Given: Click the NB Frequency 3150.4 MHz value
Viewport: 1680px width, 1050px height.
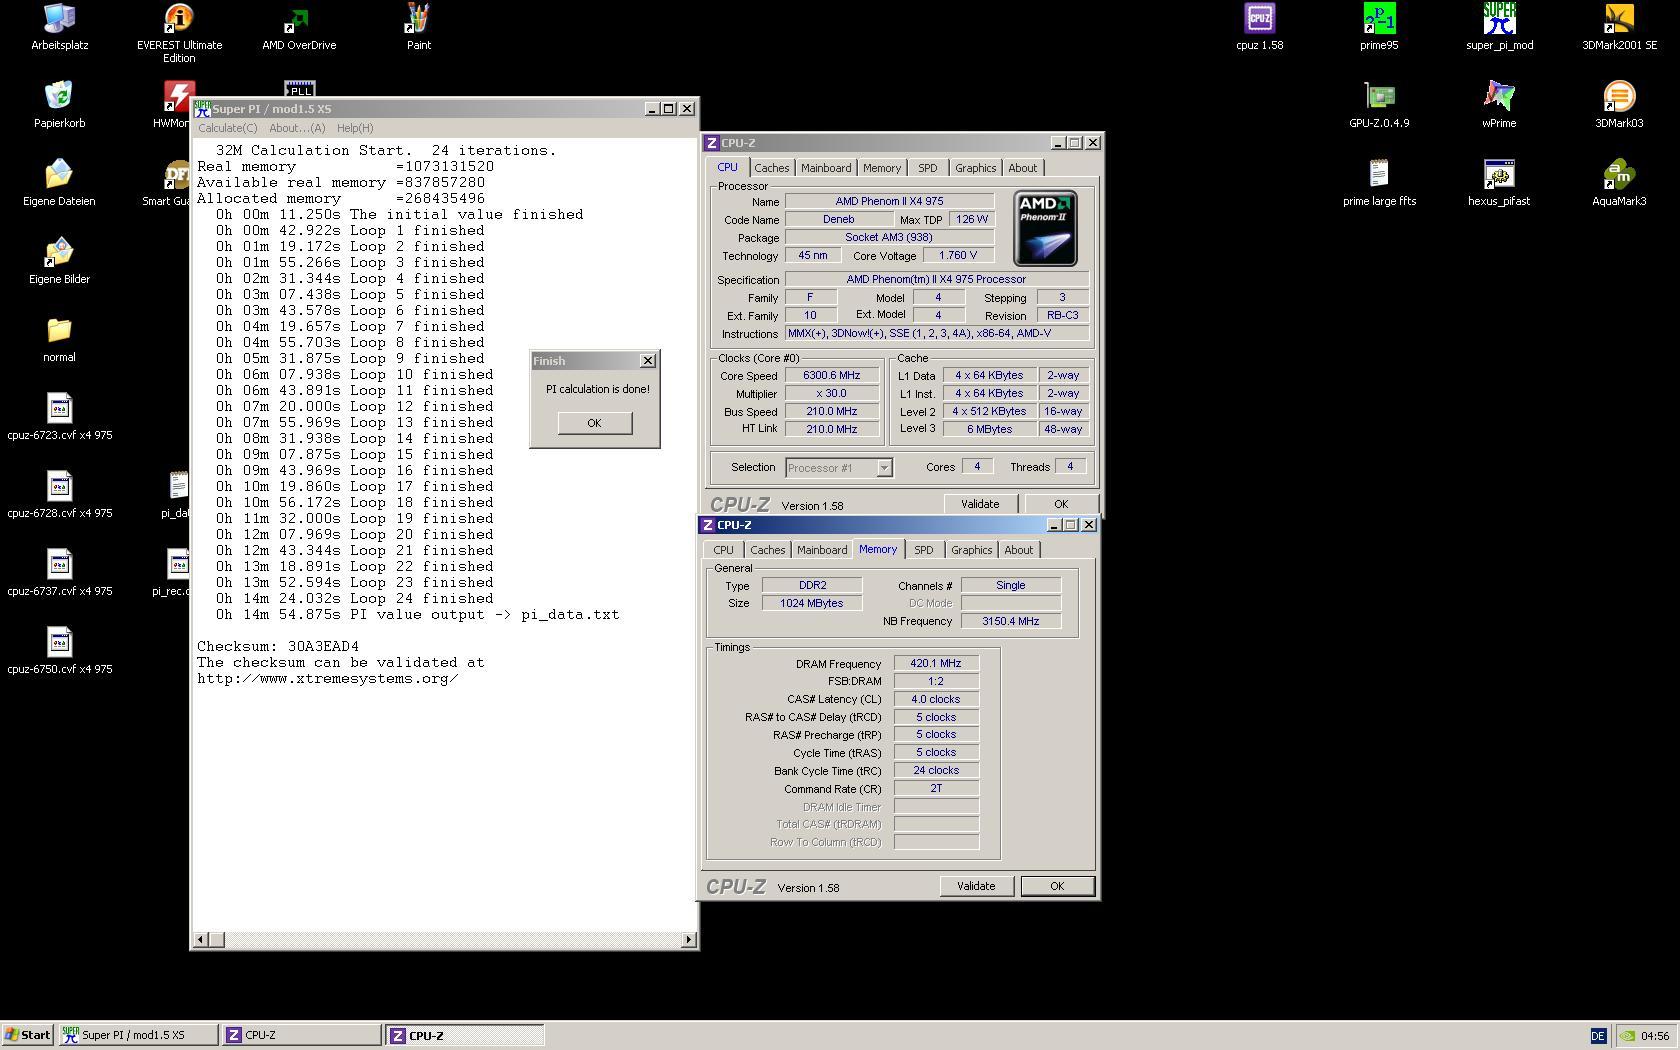Looking at the screenshot, I should coord(1011,621).
